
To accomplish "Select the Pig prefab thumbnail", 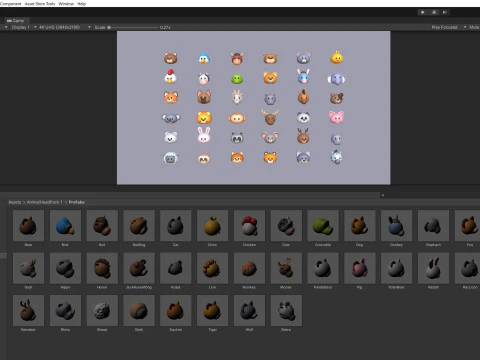I will (360, 268).
